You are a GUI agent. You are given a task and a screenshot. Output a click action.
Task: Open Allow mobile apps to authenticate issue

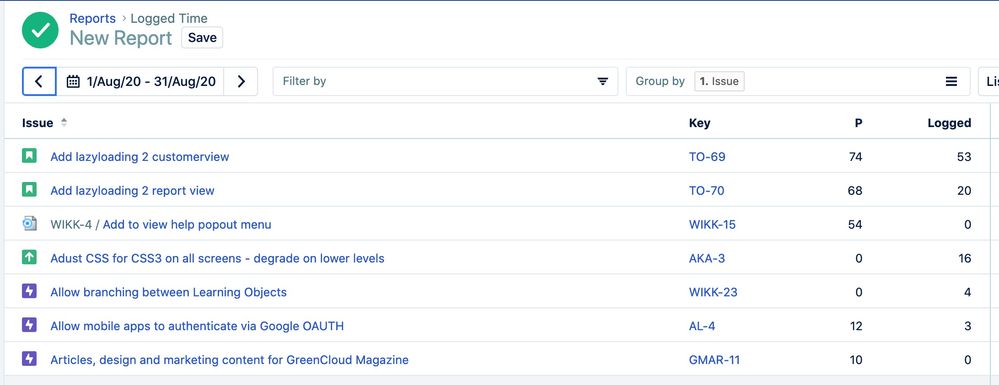click(197, 326)
